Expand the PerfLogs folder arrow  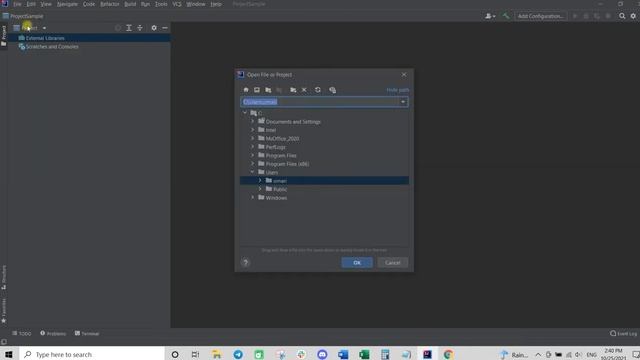[x=252, y=147]
